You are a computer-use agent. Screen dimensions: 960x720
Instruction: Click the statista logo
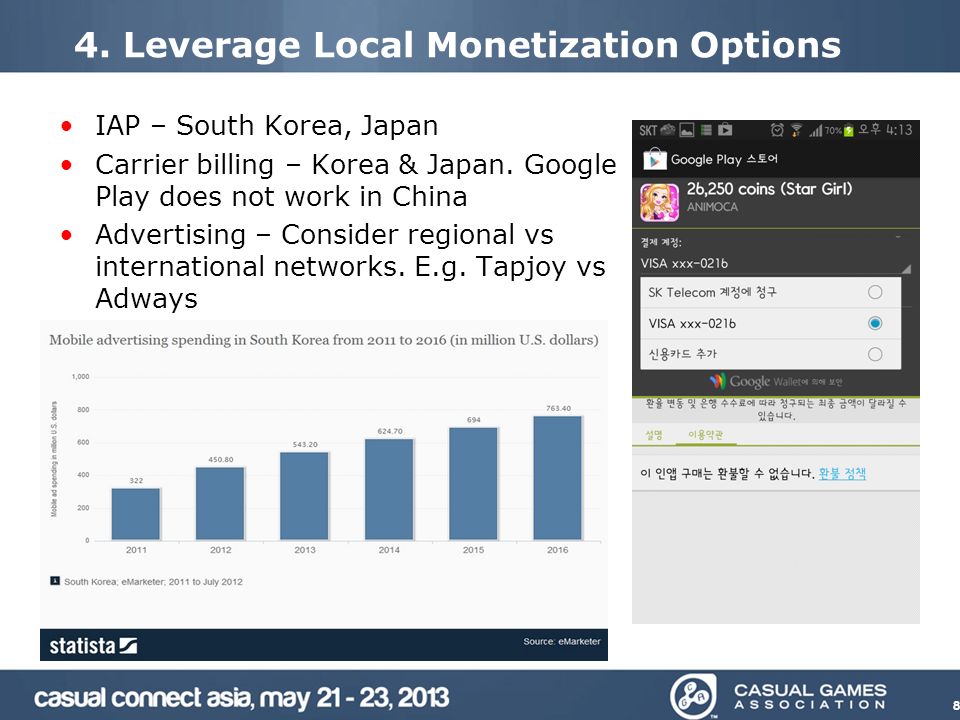click(93, 645)
